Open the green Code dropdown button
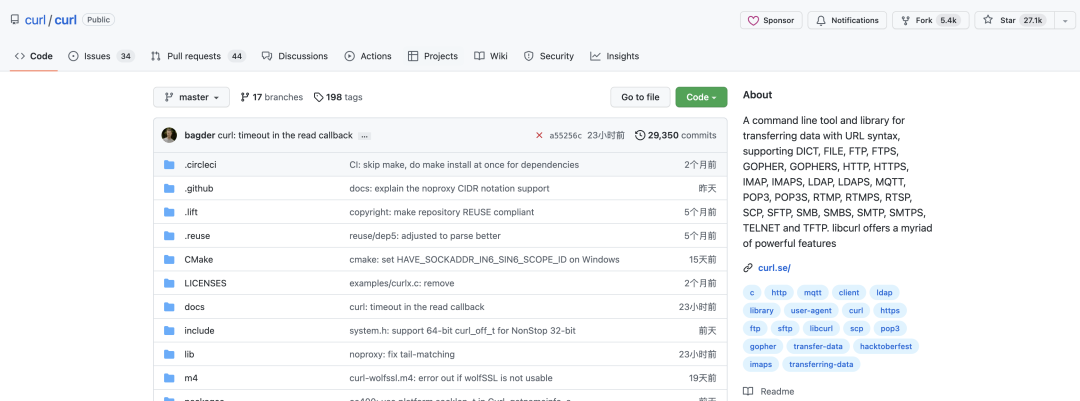Image resolution: width=1080 pixels, height=401 pixels. [701, 97]
